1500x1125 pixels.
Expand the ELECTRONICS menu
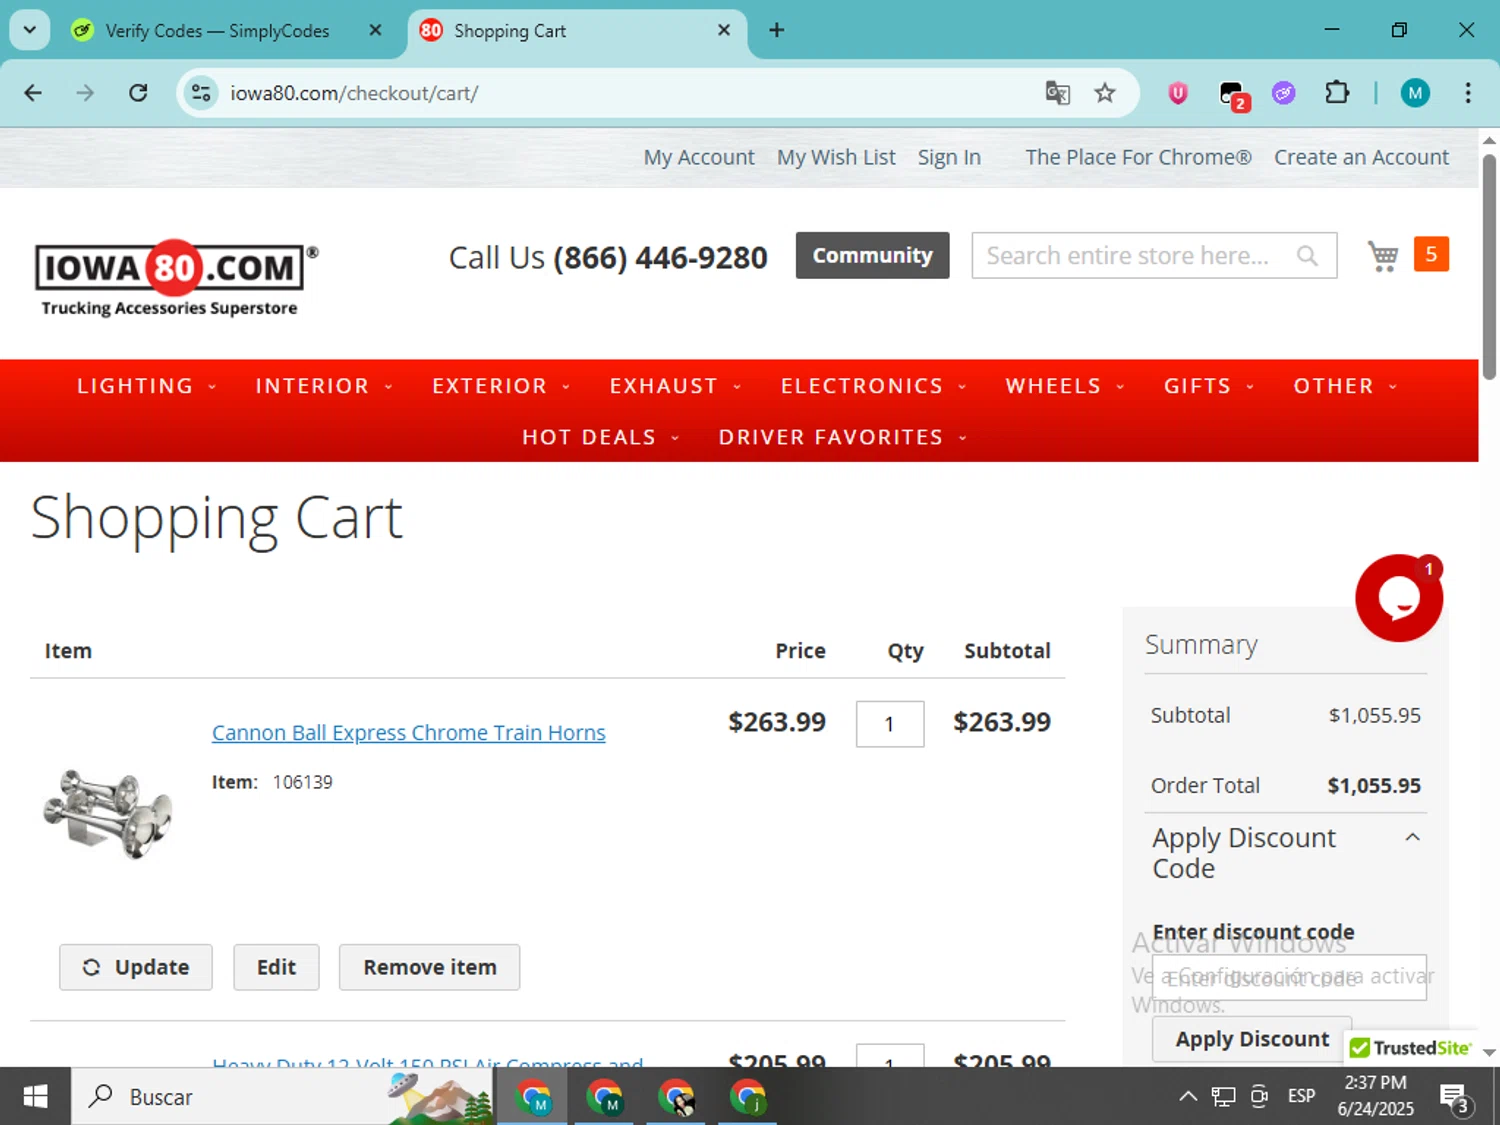point(874,386)
